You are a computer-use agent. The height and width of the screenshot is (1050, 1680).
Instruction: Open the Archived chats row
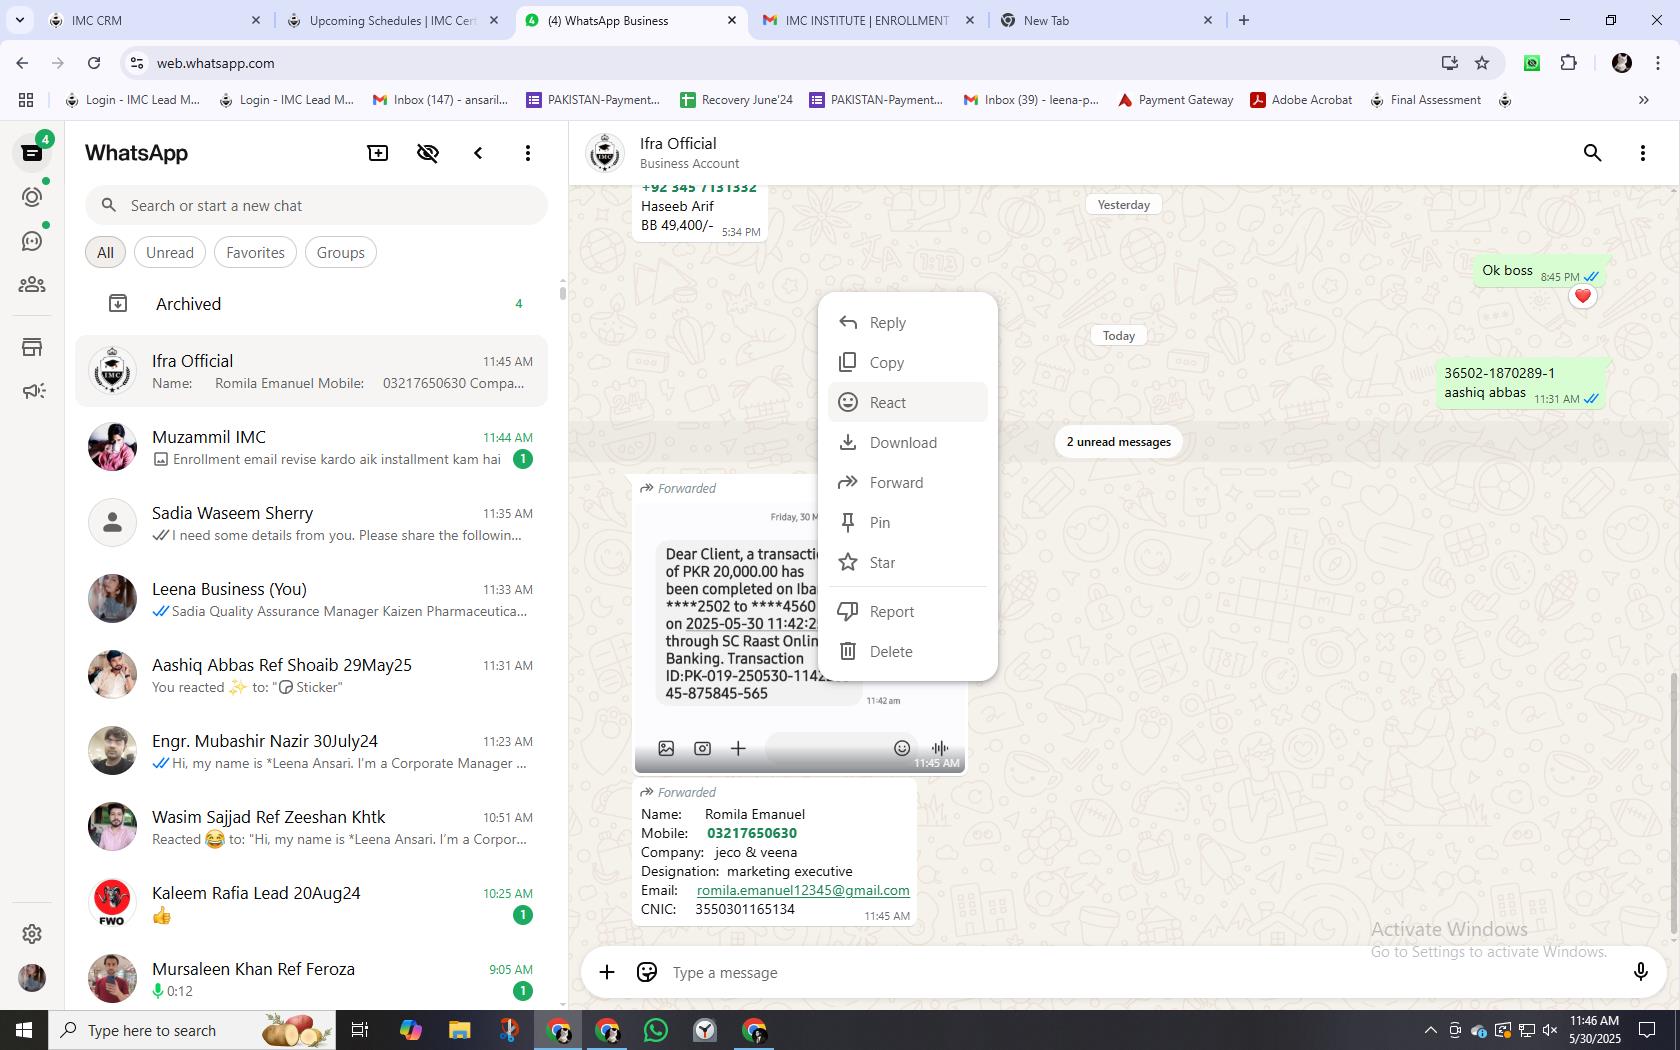(312, 304)
